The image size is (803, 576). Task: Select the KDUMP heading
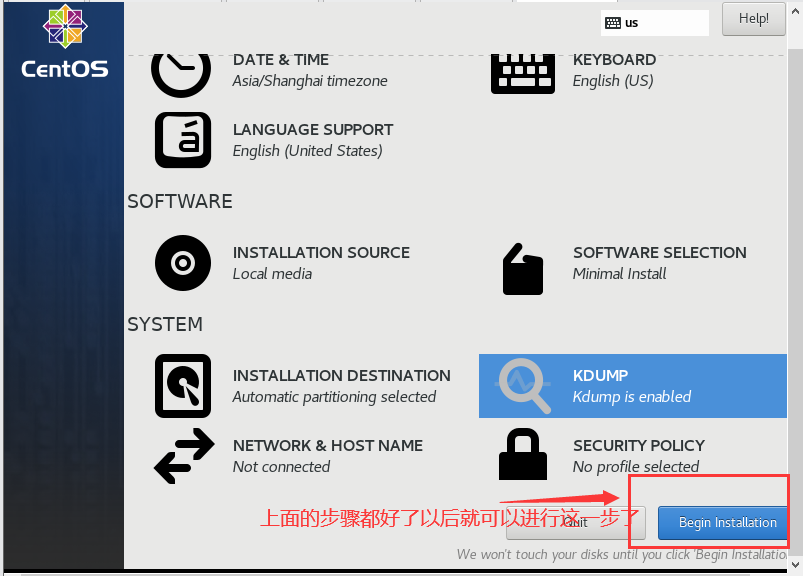600,375
